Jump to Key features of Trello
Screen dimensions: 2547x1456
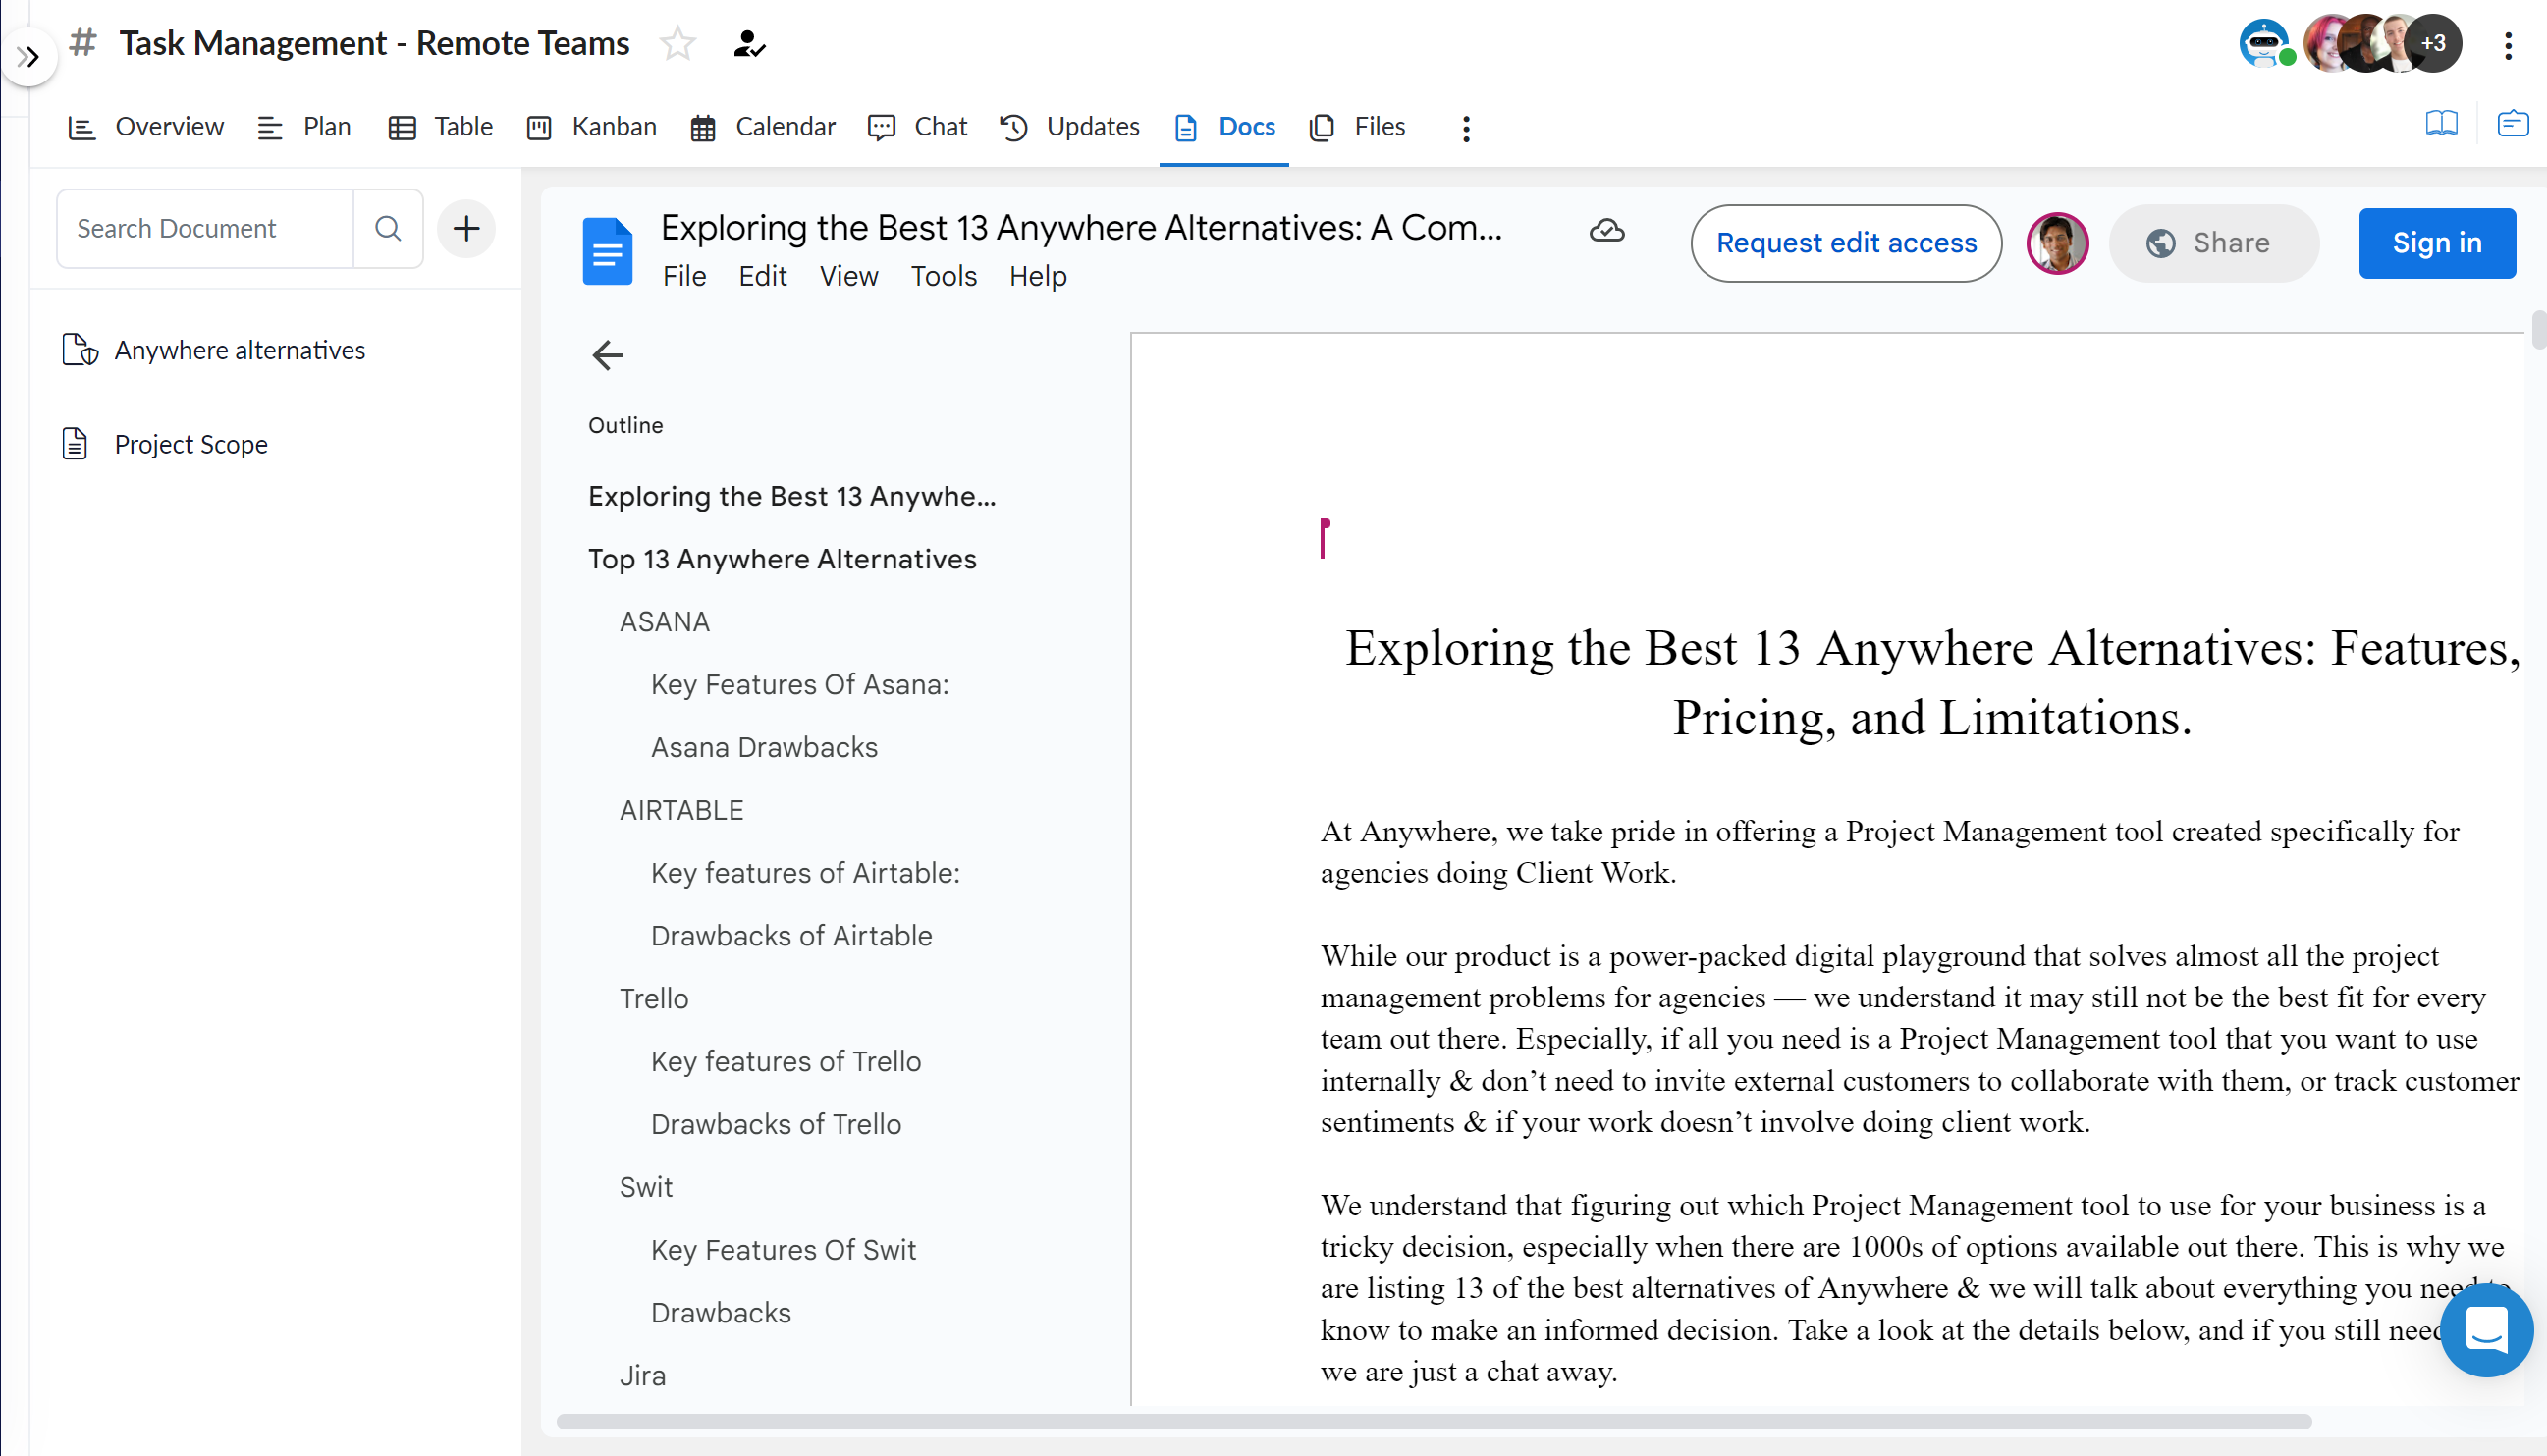click(x=785, y=1061)
